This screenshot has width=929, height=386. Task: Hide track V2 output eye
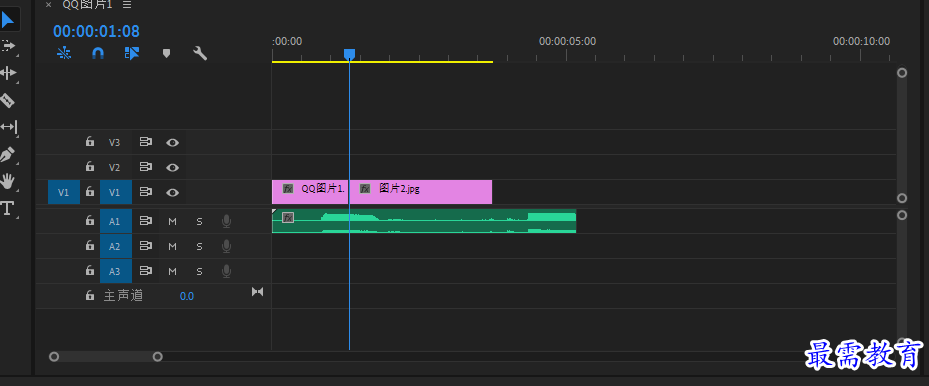172,168
